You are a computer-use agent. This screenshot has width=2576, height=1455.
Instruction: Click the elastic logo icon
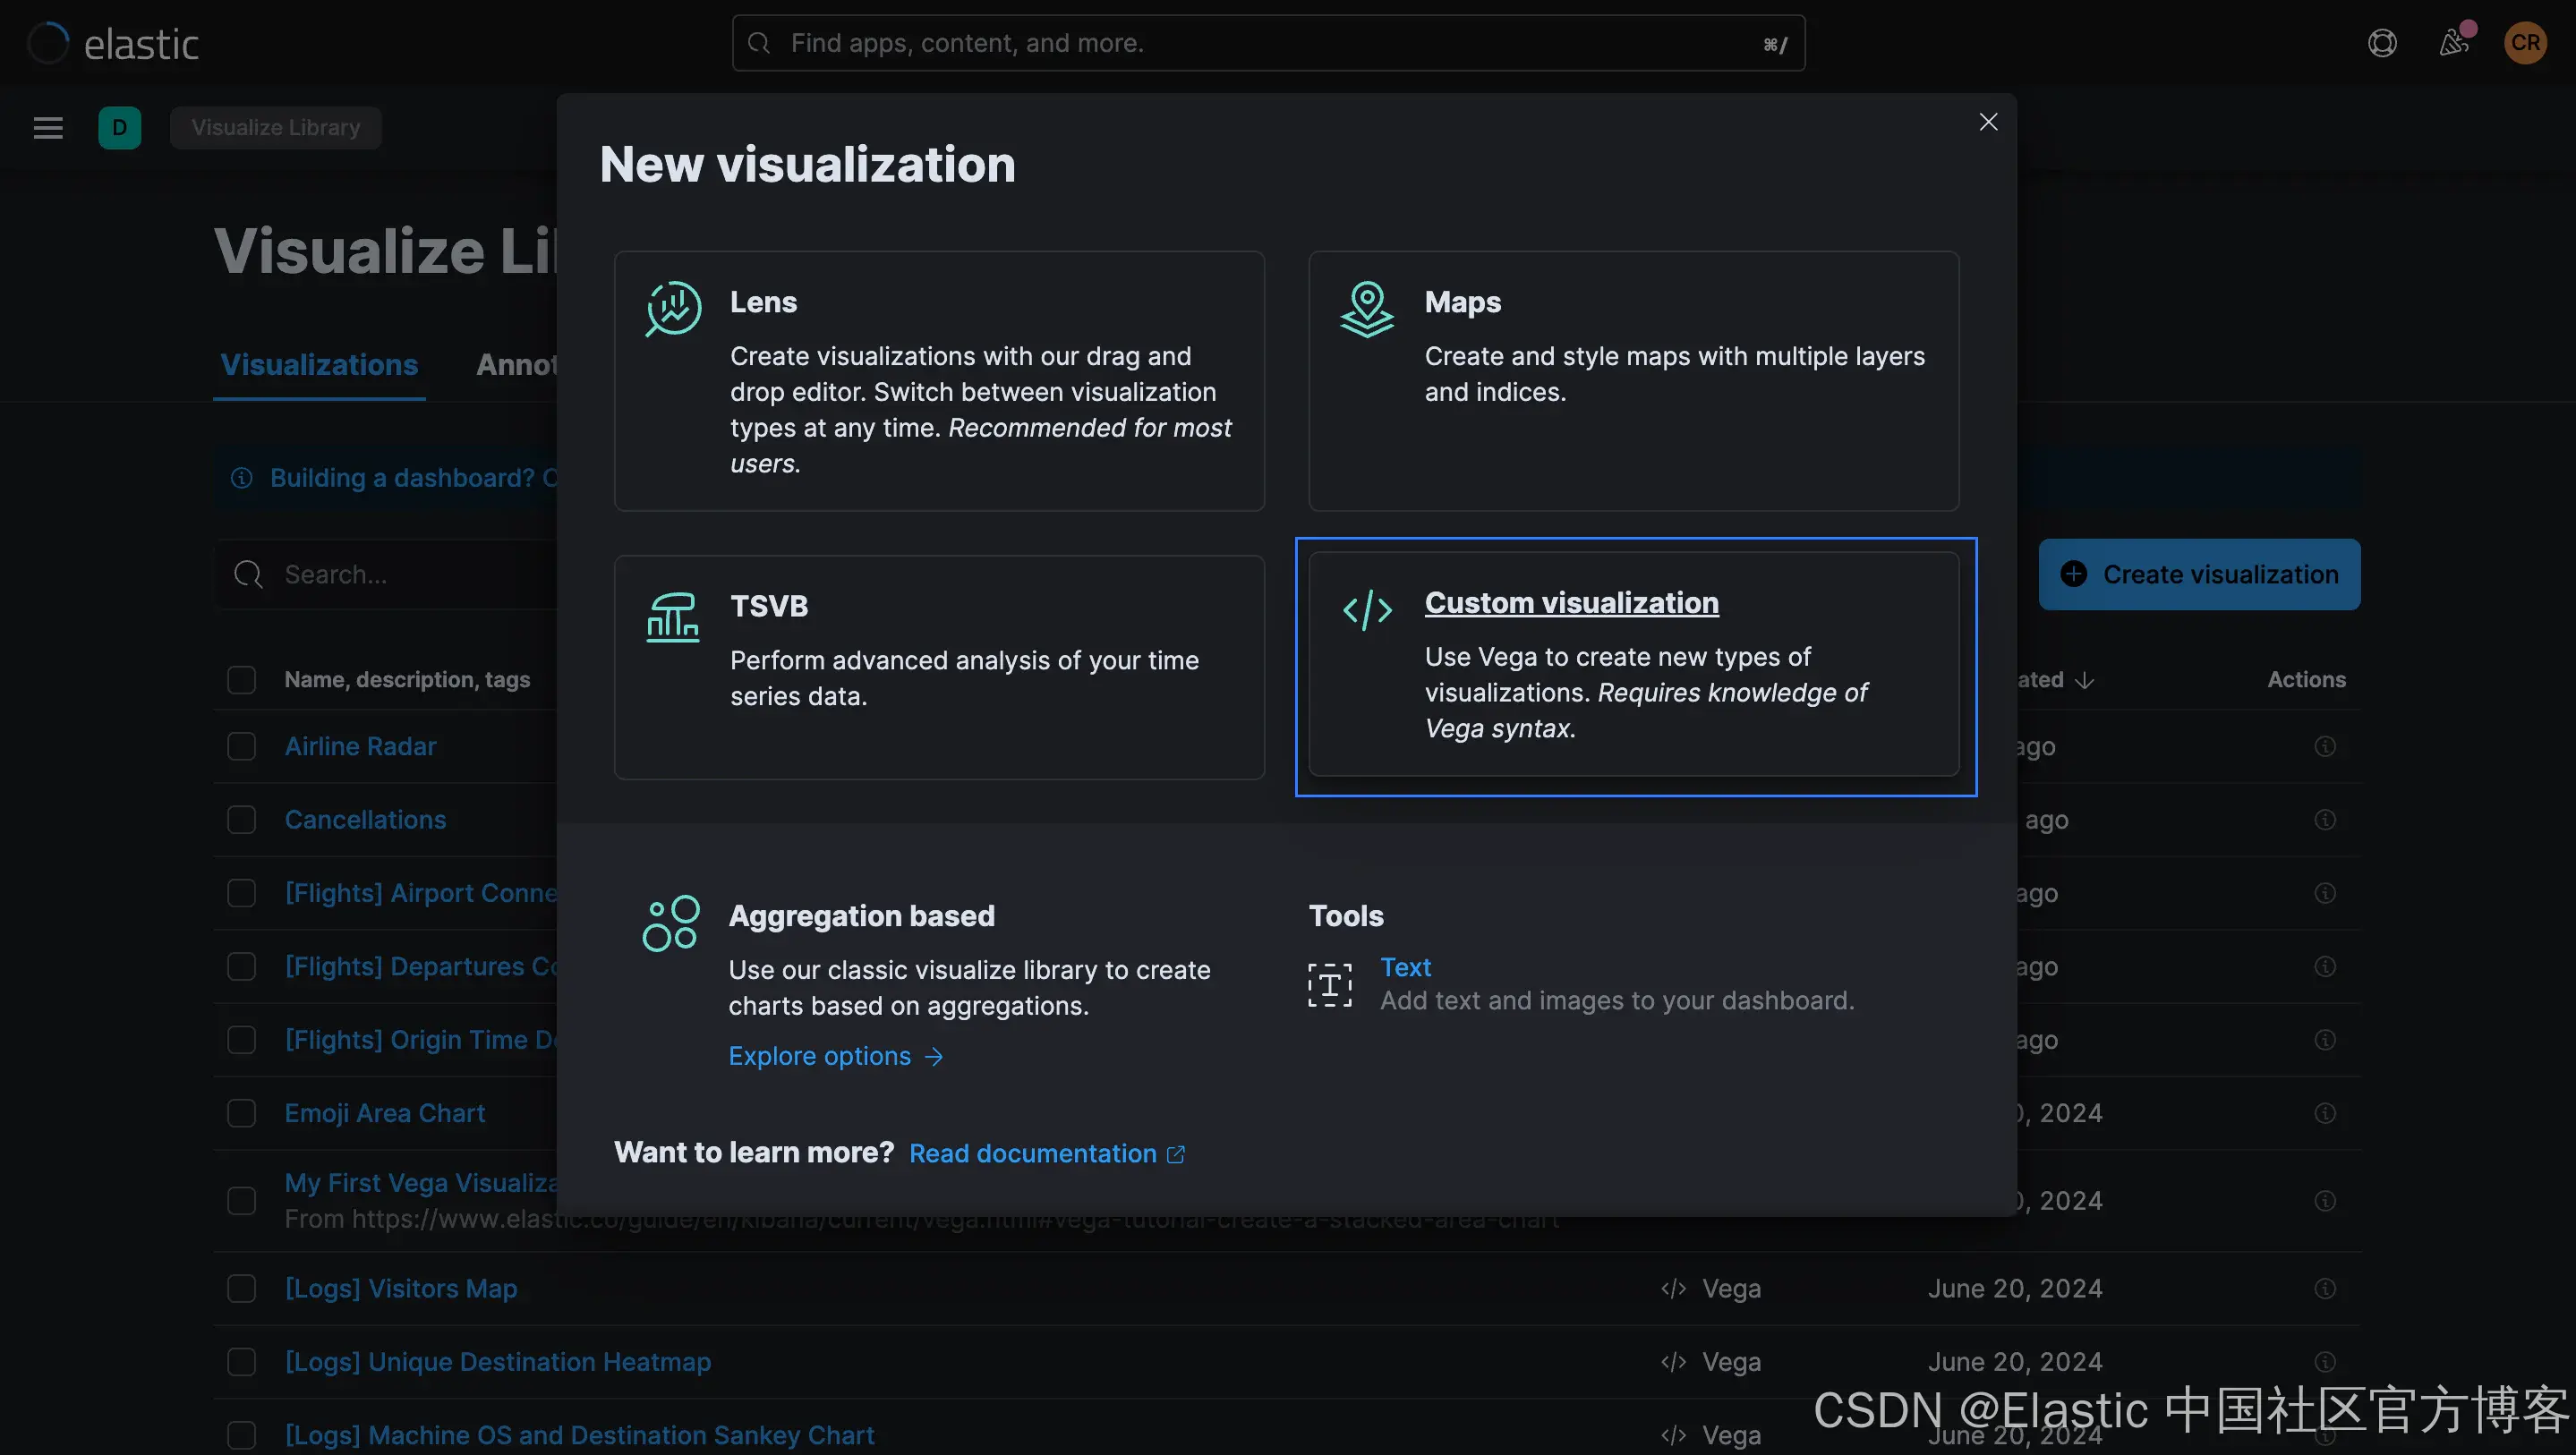pyautogui.click(x=48, y=43)
